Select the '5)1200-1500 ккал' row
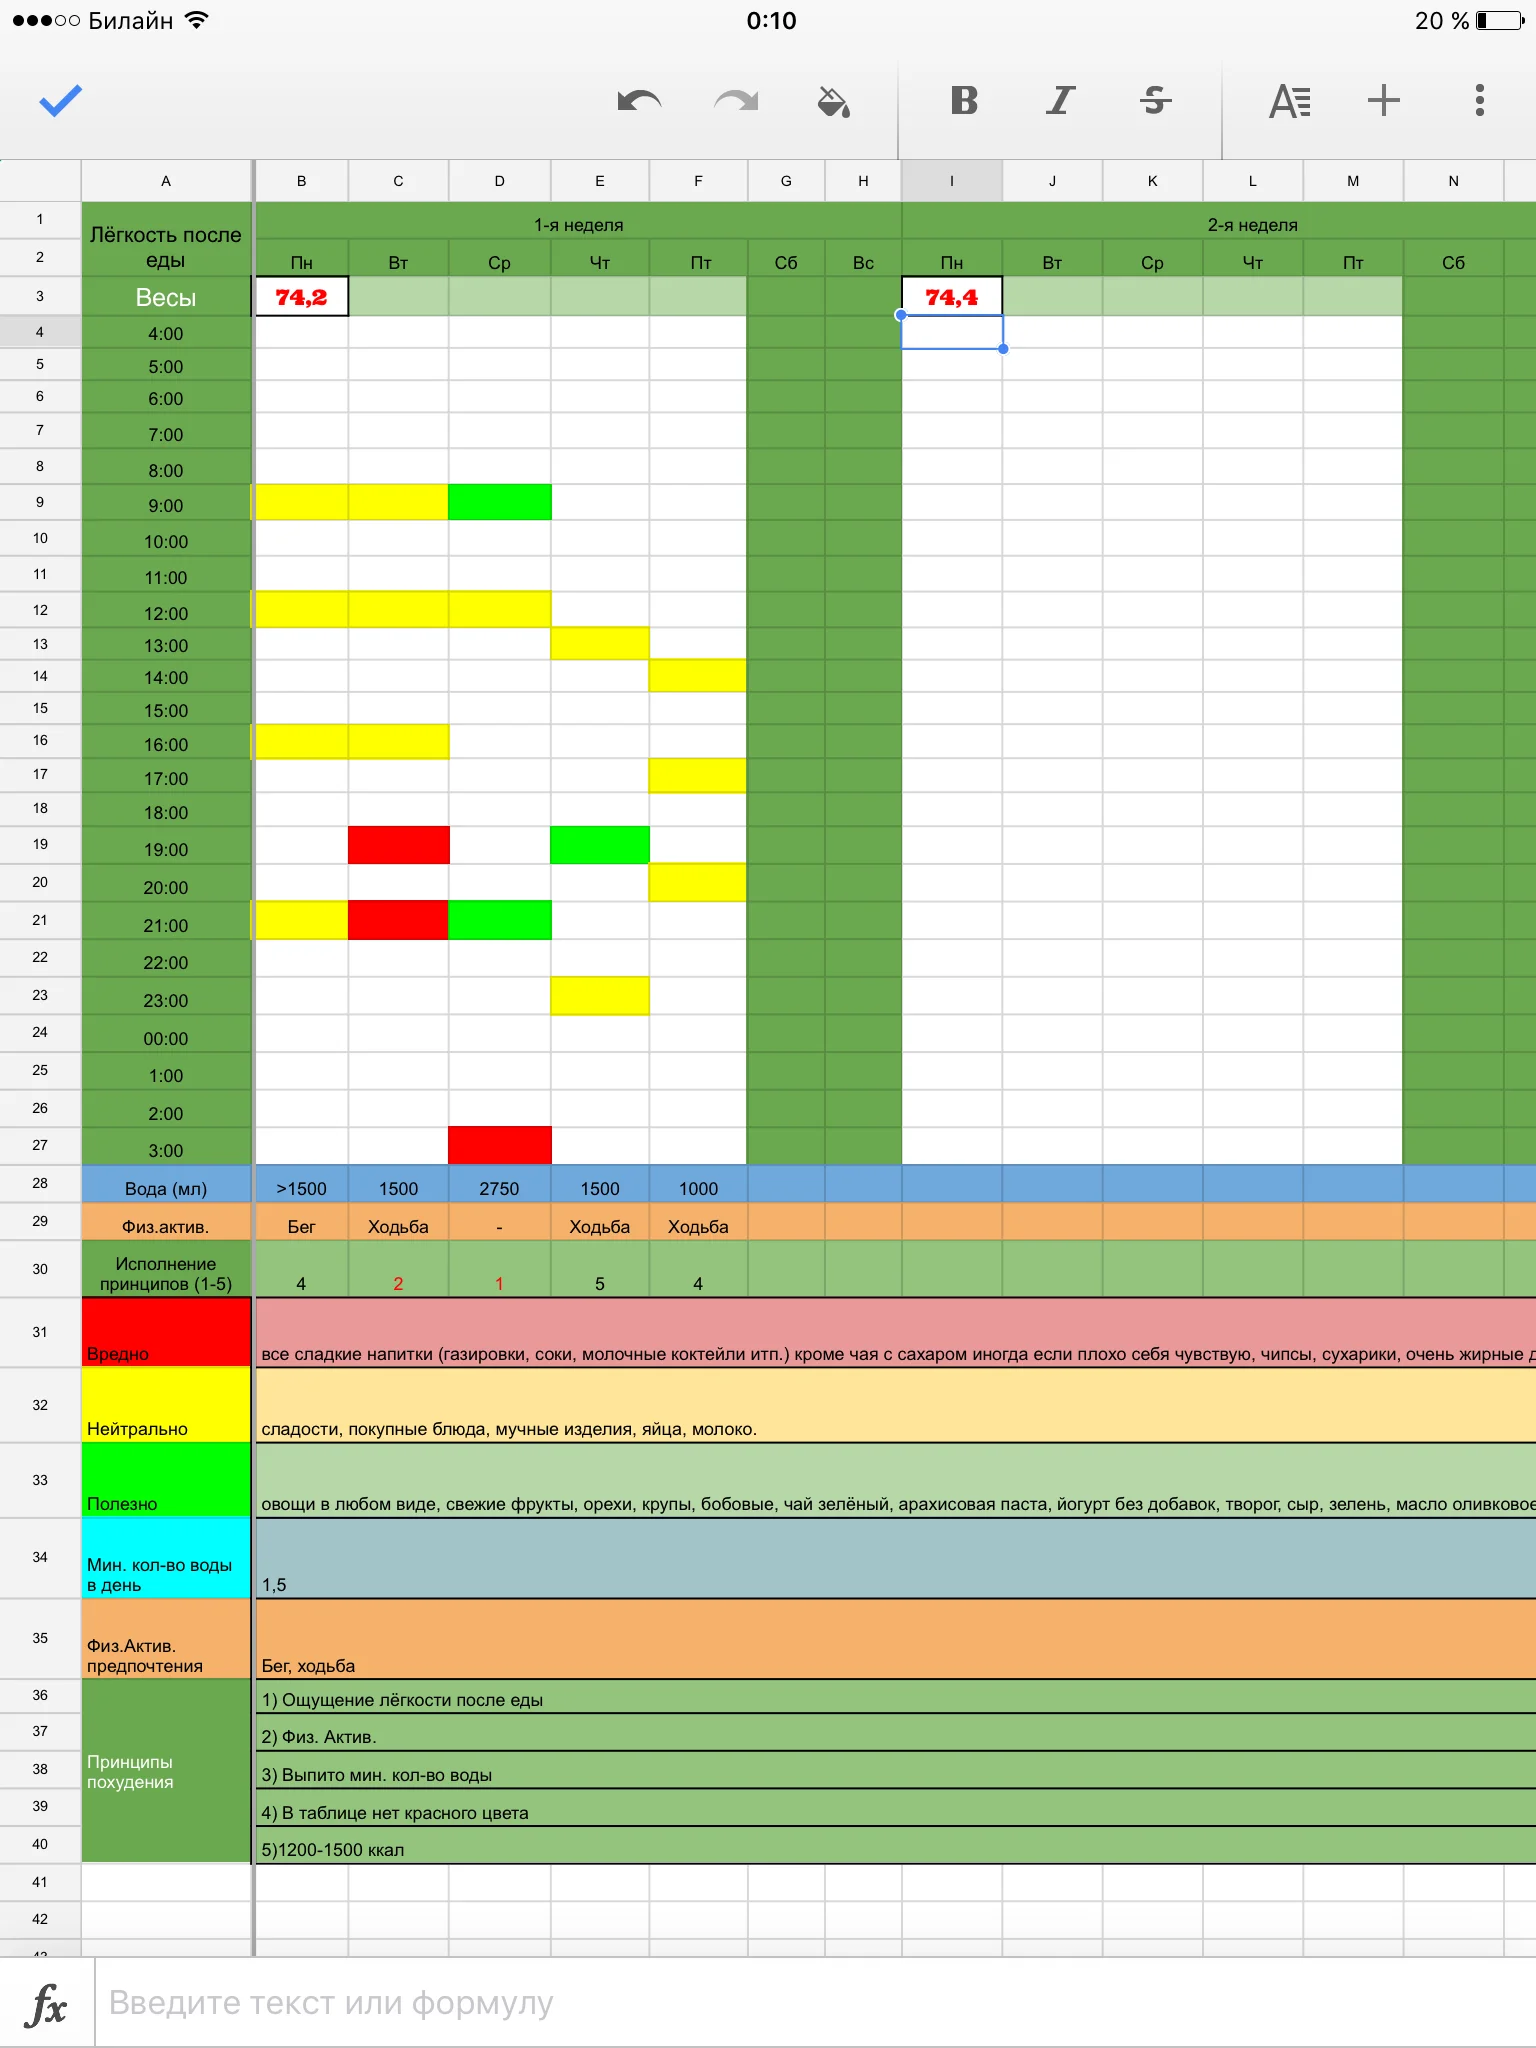The image size is (1536, 2048). [896, 1846]
